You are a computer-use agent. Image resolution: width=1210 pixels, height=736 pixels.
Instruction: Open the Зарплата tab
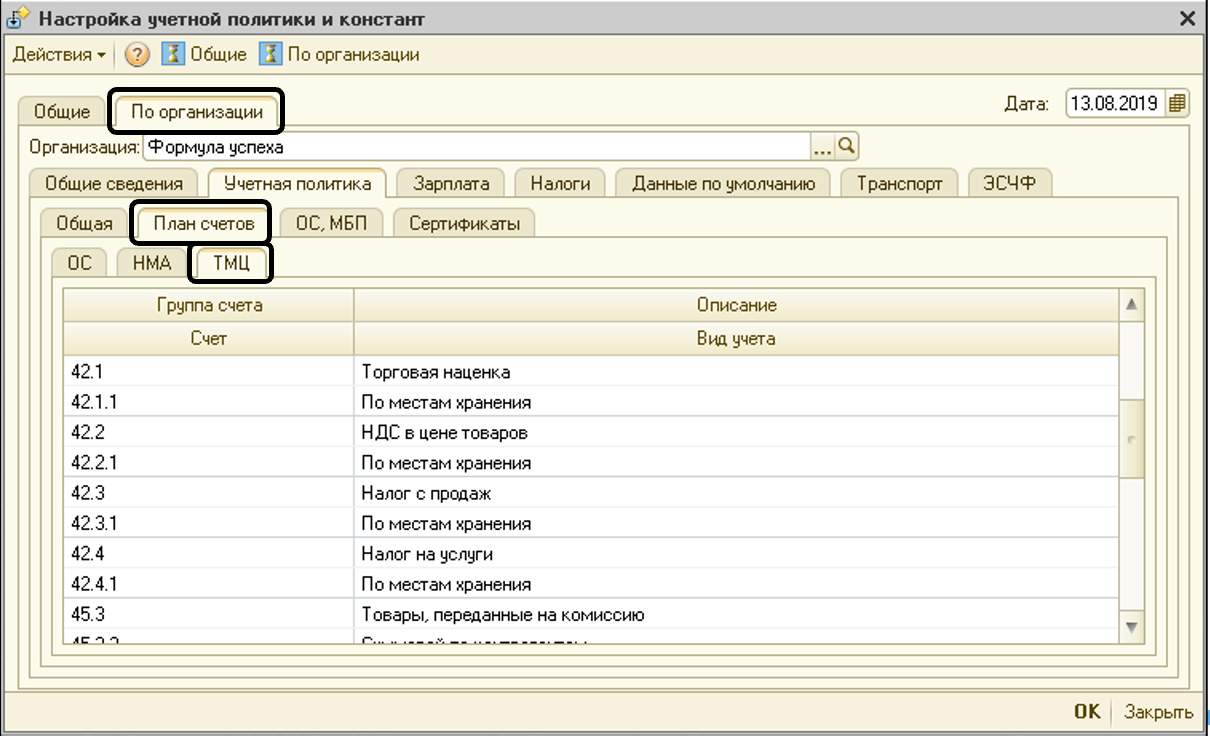[451, 184]
